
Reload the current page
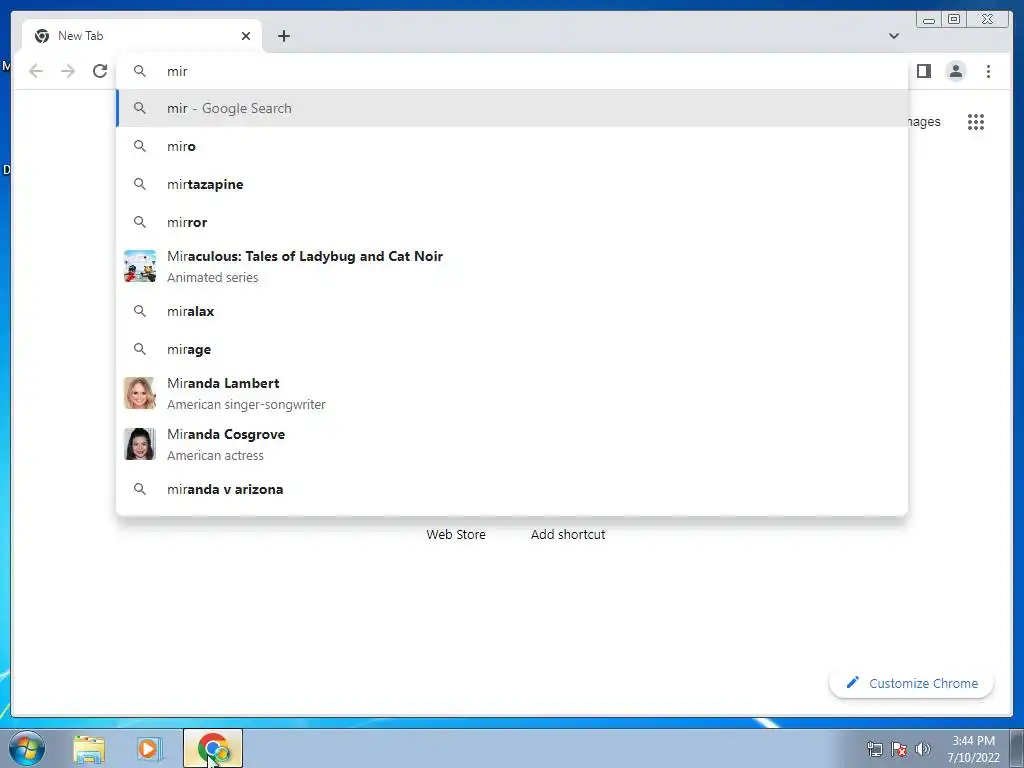click(x=100, y=71)
